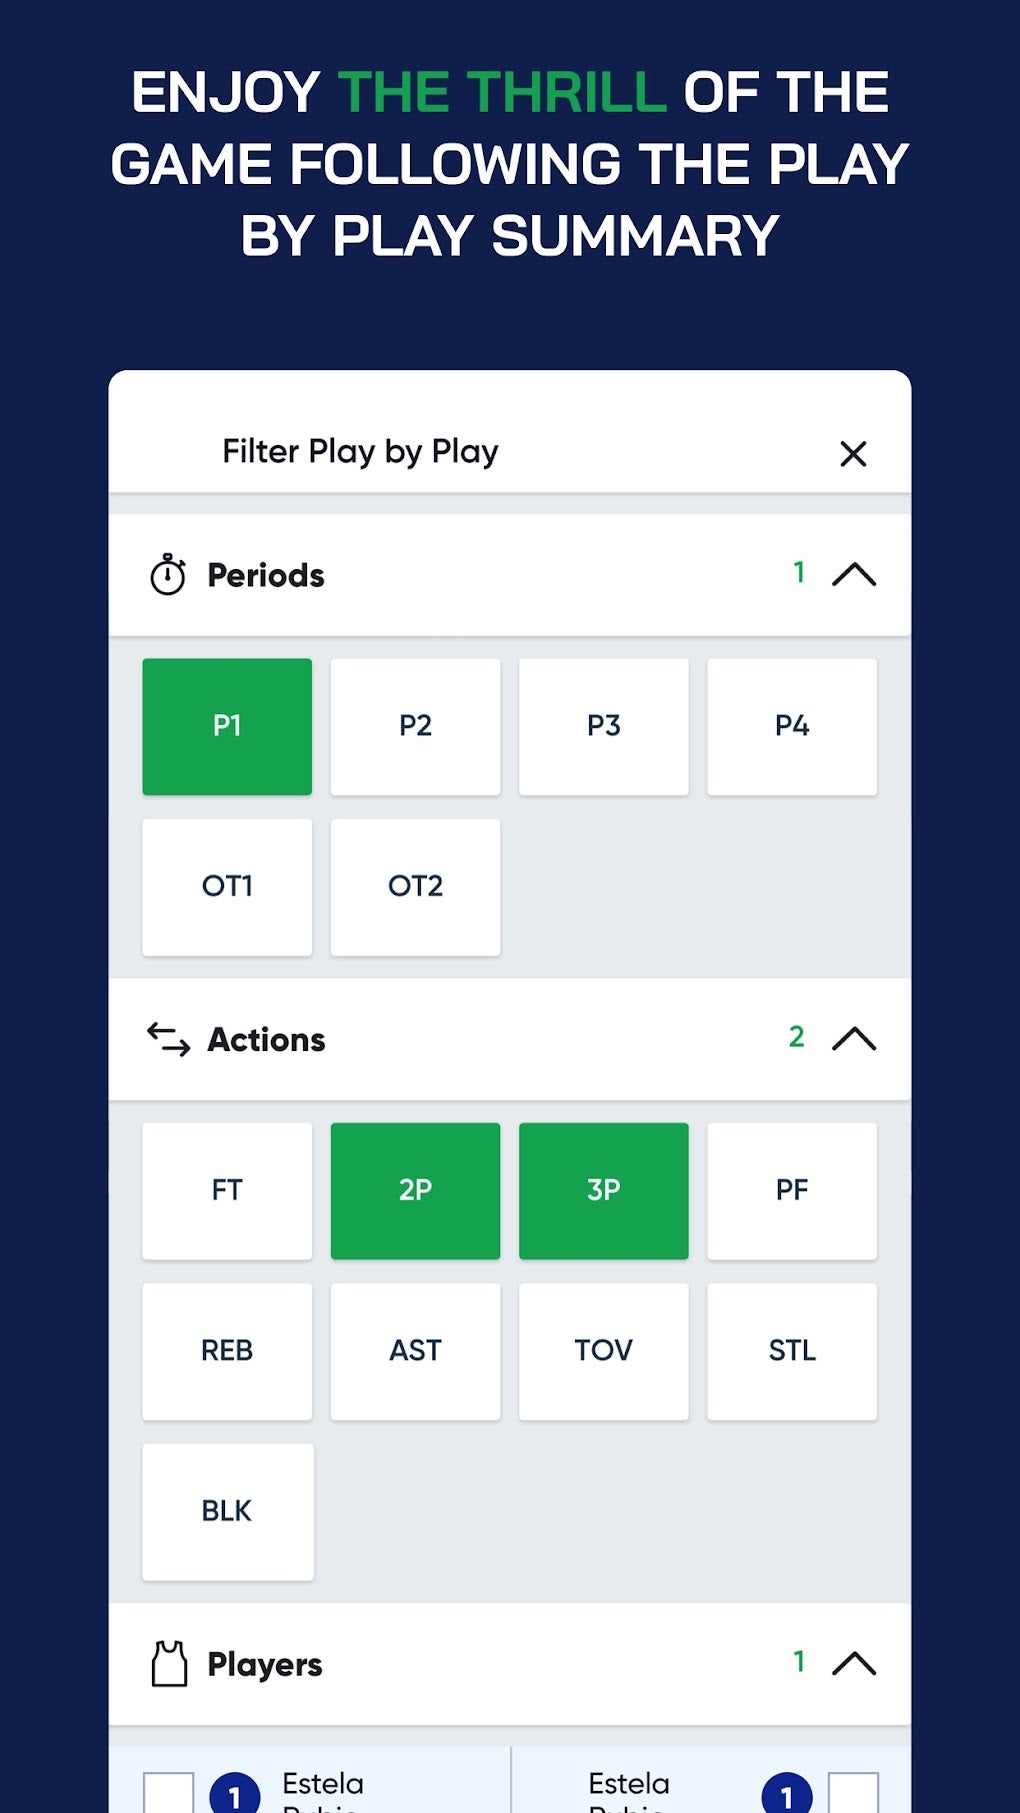The height and width of the screenshot is (1813, 1020).
Task: Click the green 2P filter chip
Action: (415, 1190)
